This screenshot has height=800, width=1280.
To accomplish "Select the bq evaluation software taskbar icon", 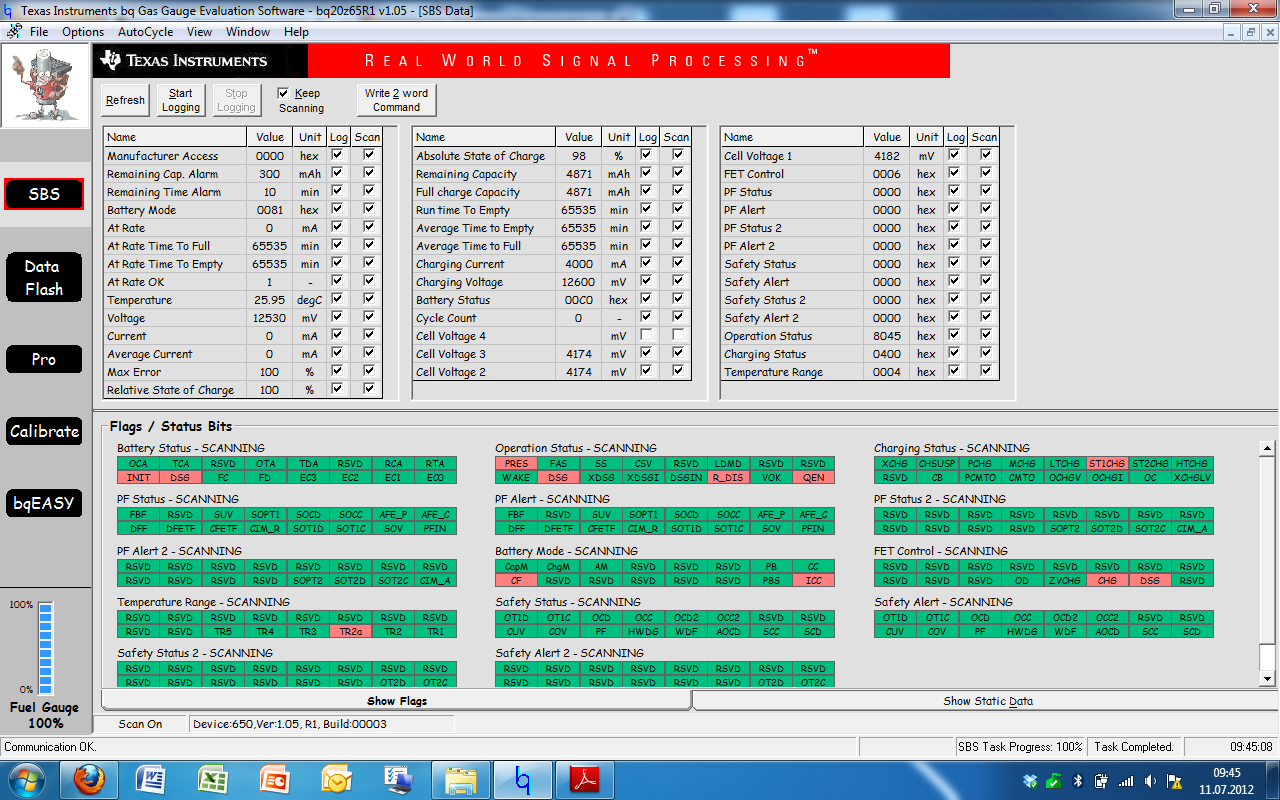I will (522, 779).
